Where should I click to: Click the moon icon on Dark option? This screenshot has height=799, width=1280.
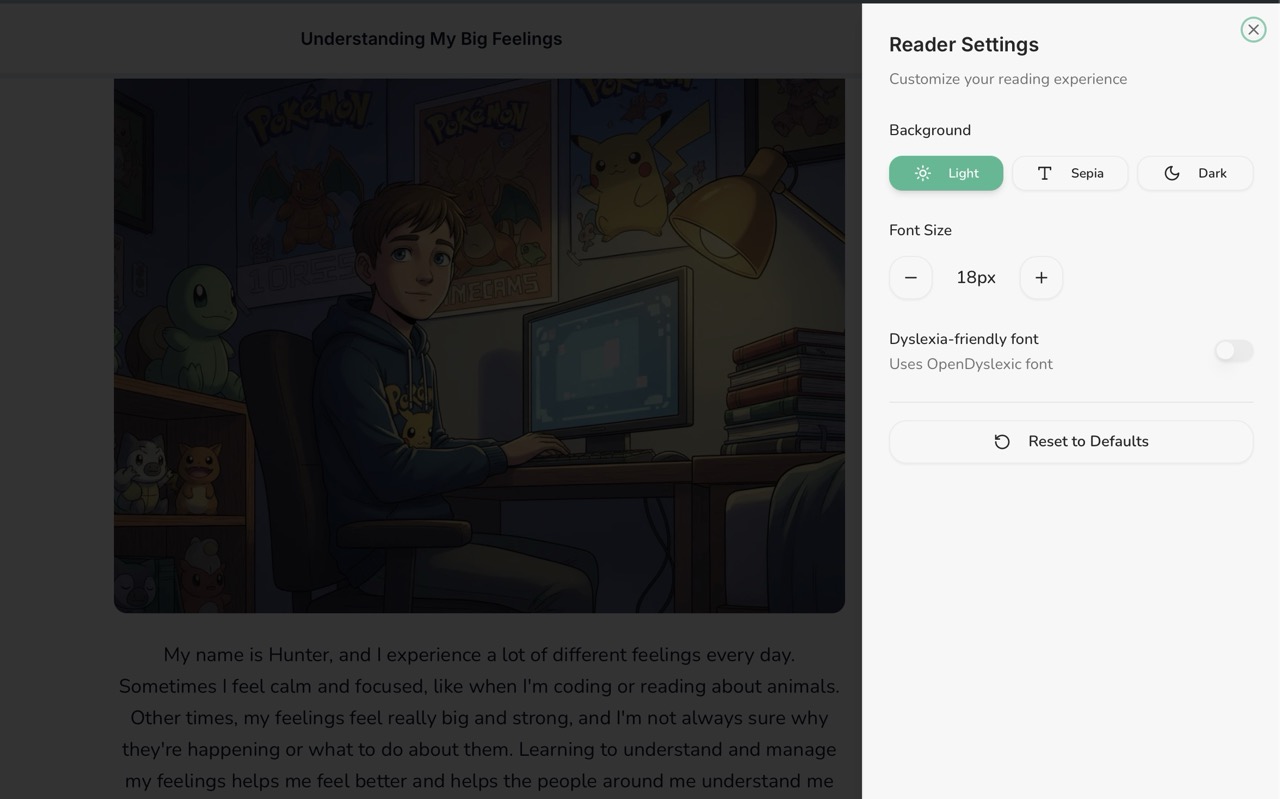pos(1170,172)
